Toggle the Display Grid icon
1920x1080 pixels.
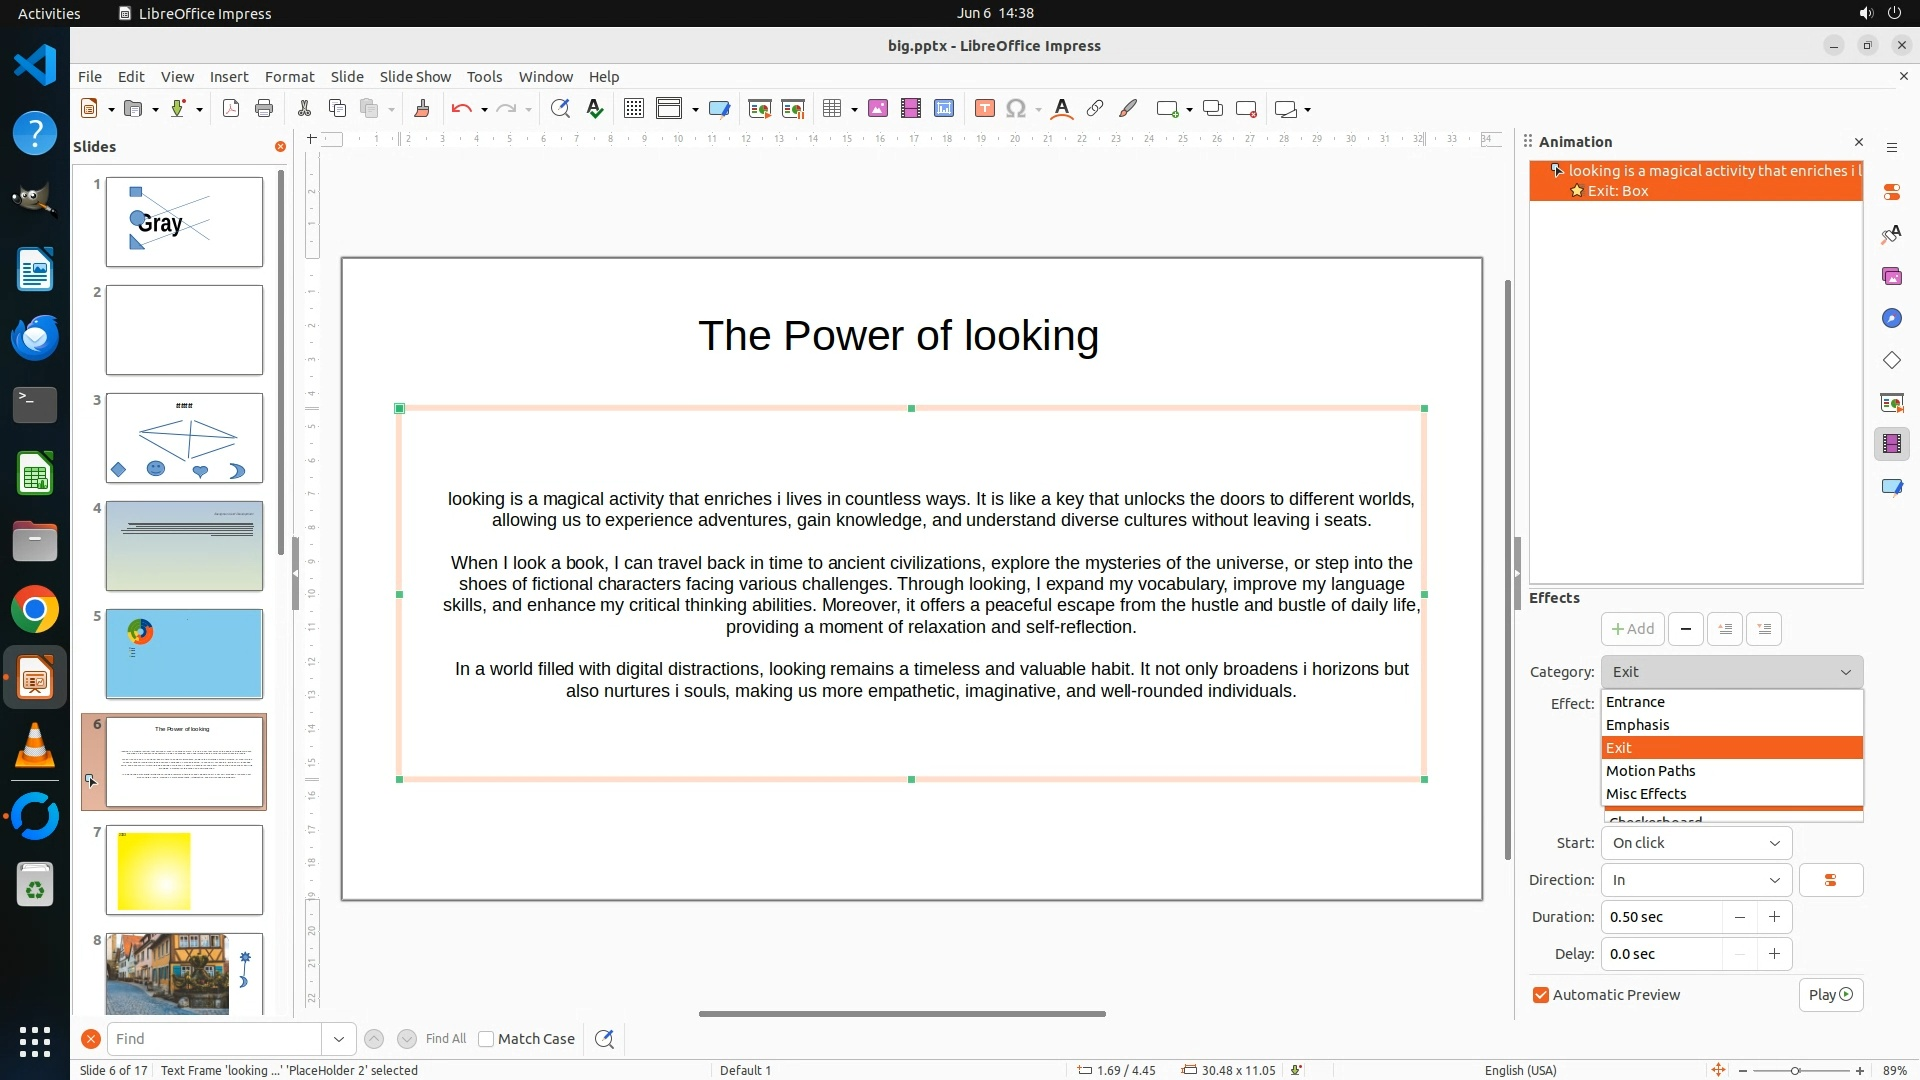tap(634, 109)
